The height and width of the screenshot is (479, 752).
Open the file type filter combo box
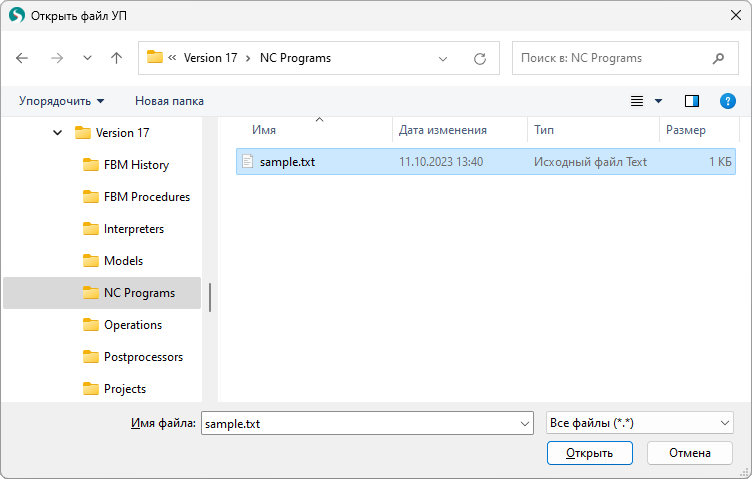click(x=640, y=423)
